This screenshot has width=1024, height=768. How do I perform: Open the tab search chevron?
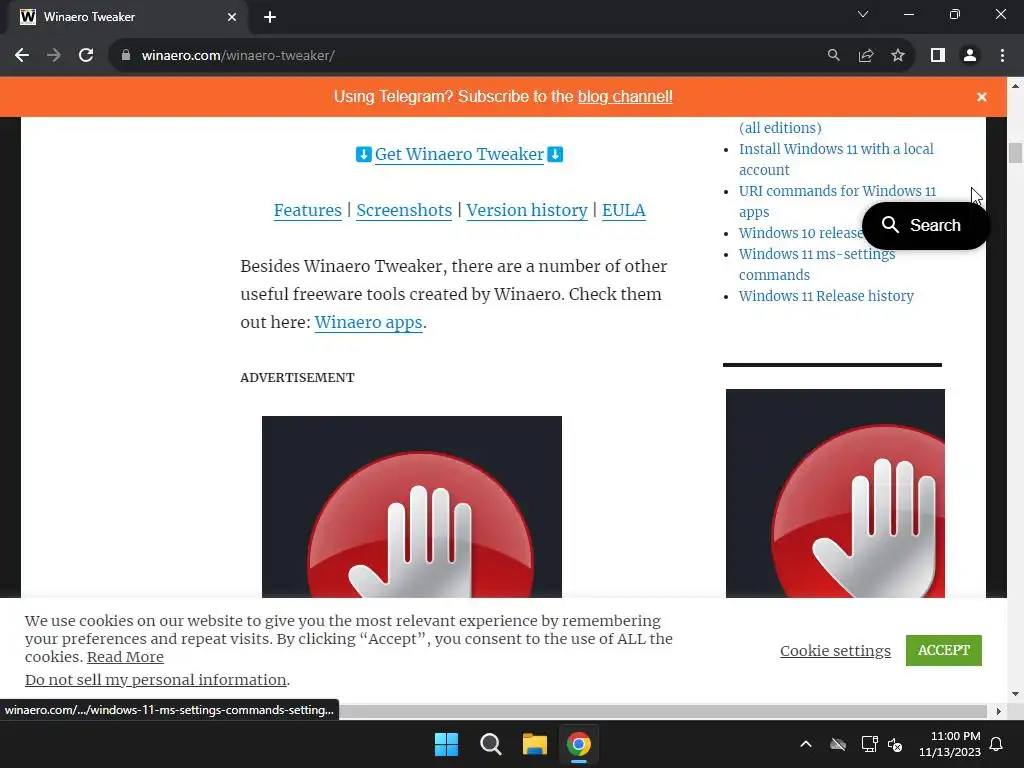pyautogui.click(x=863, y=14)
